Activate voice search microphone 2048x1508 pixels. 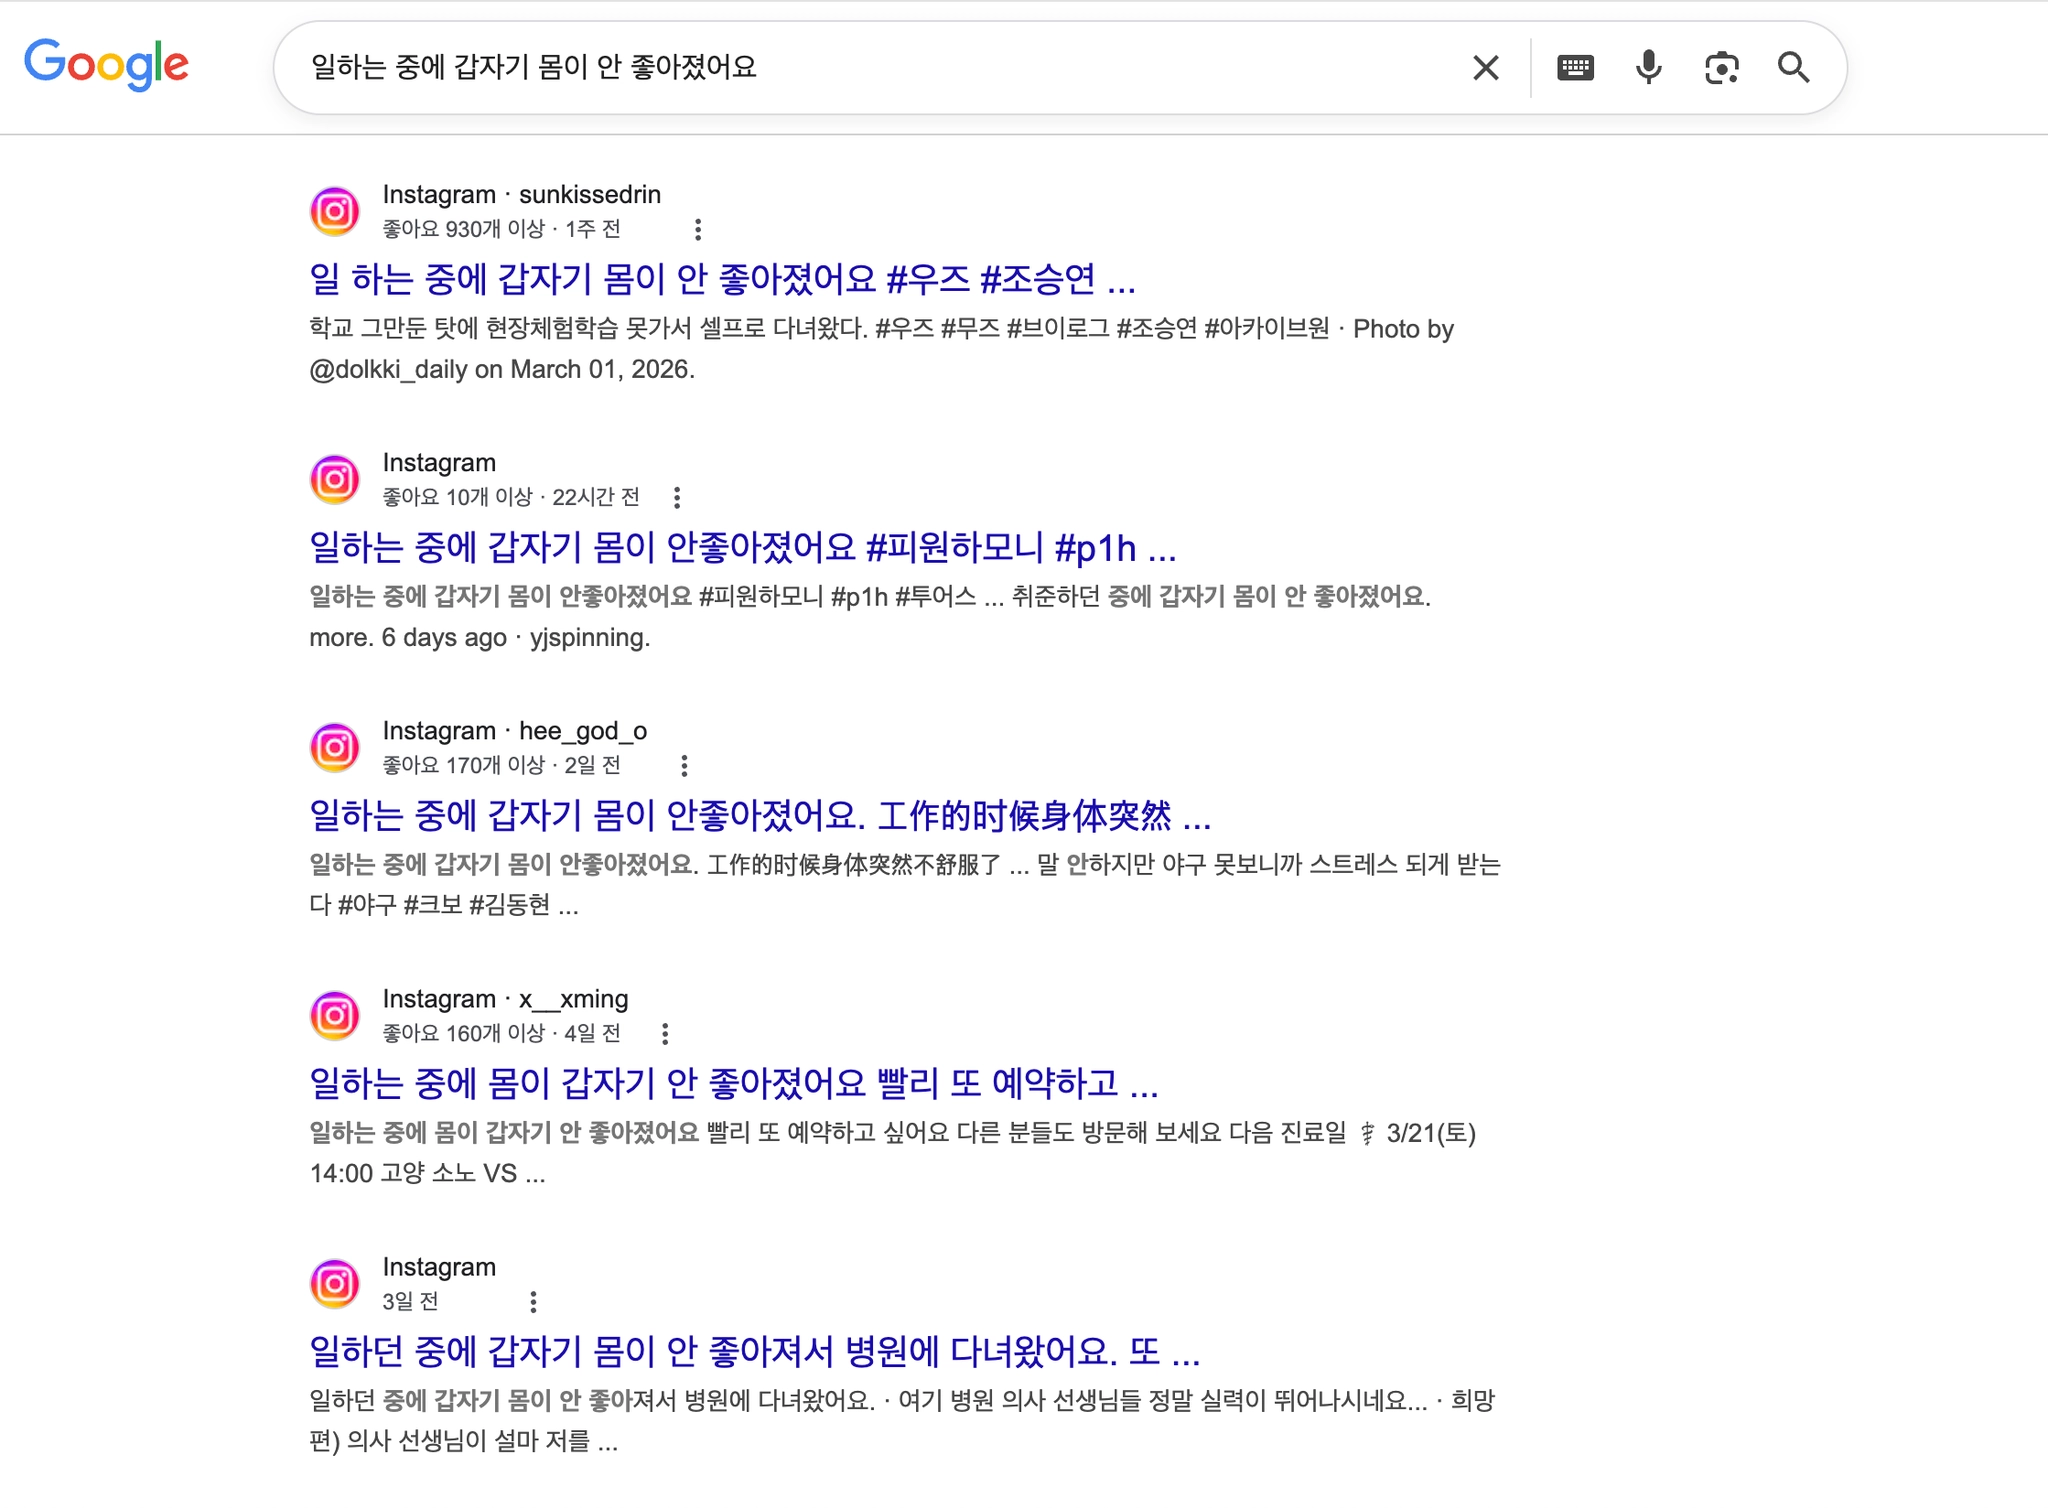click(1649, 67)
